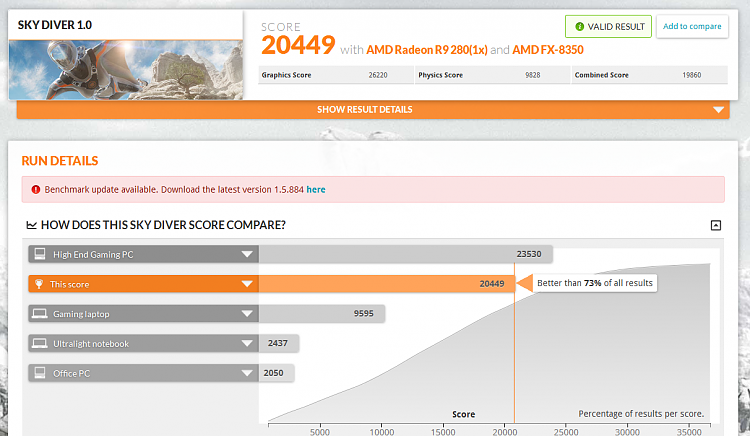Click the This score row label
This screenshot has width=750, height=436.
(69, 284)
